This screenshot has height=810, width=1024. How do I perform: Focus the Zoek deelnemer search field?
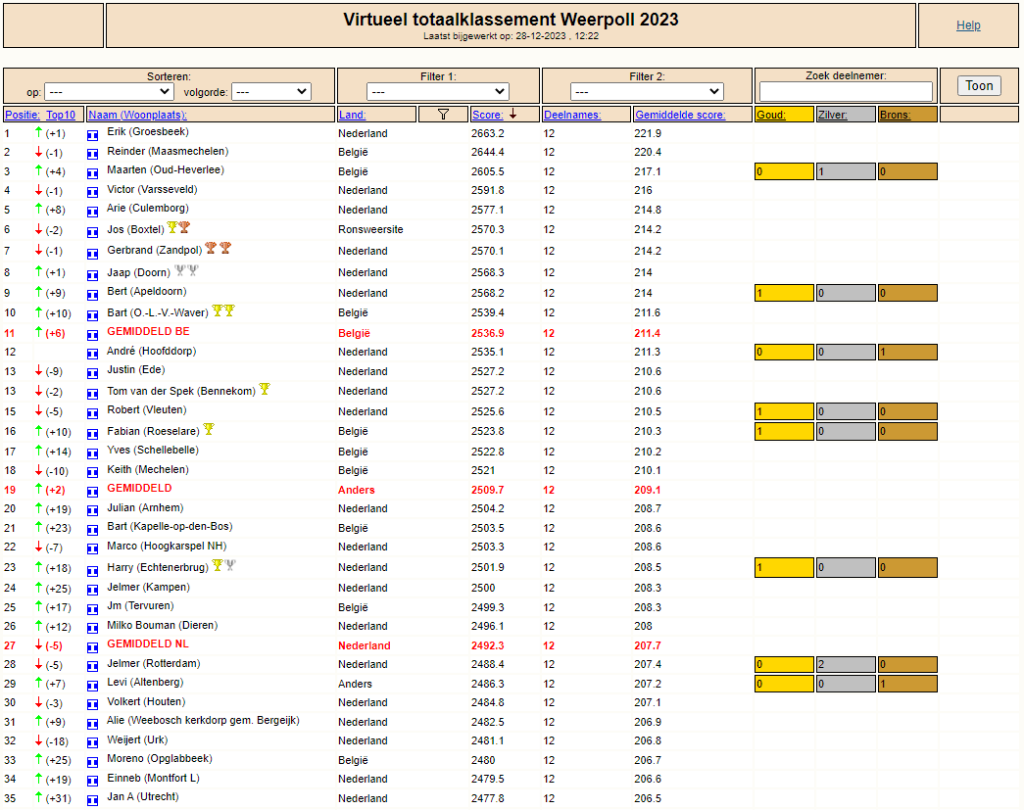click(846, 91)
